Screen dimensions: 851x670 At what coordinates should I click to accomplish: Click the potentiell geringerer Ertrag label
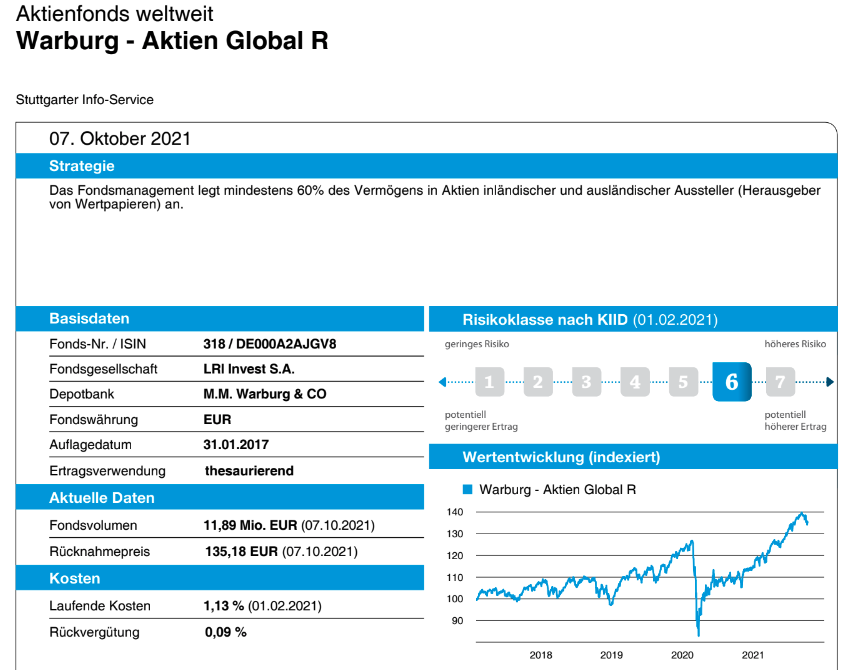481,420
